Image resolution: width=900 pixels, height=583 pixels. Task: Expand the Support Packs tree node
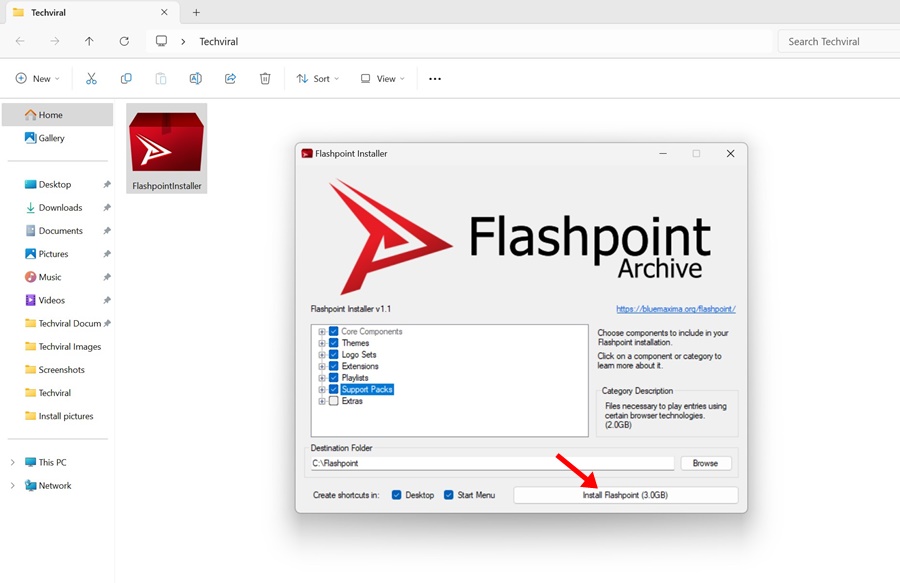click(x=322, y=390)
